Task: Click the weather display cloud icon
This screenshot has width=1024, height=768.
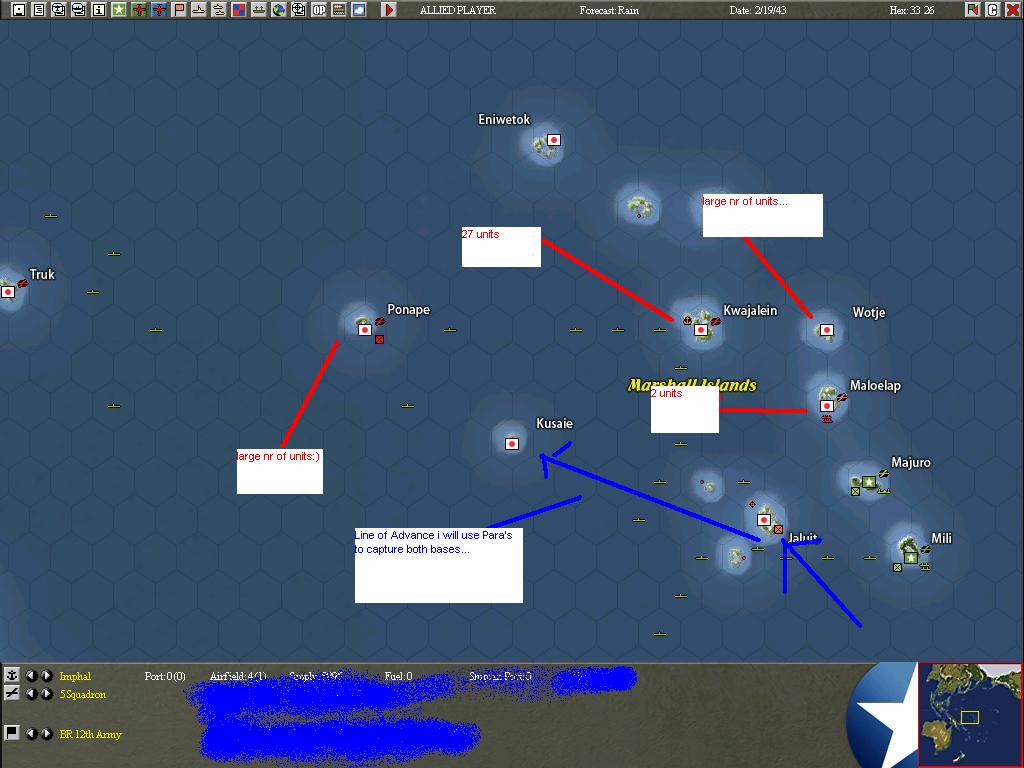Action: click(x=358, y=9)
